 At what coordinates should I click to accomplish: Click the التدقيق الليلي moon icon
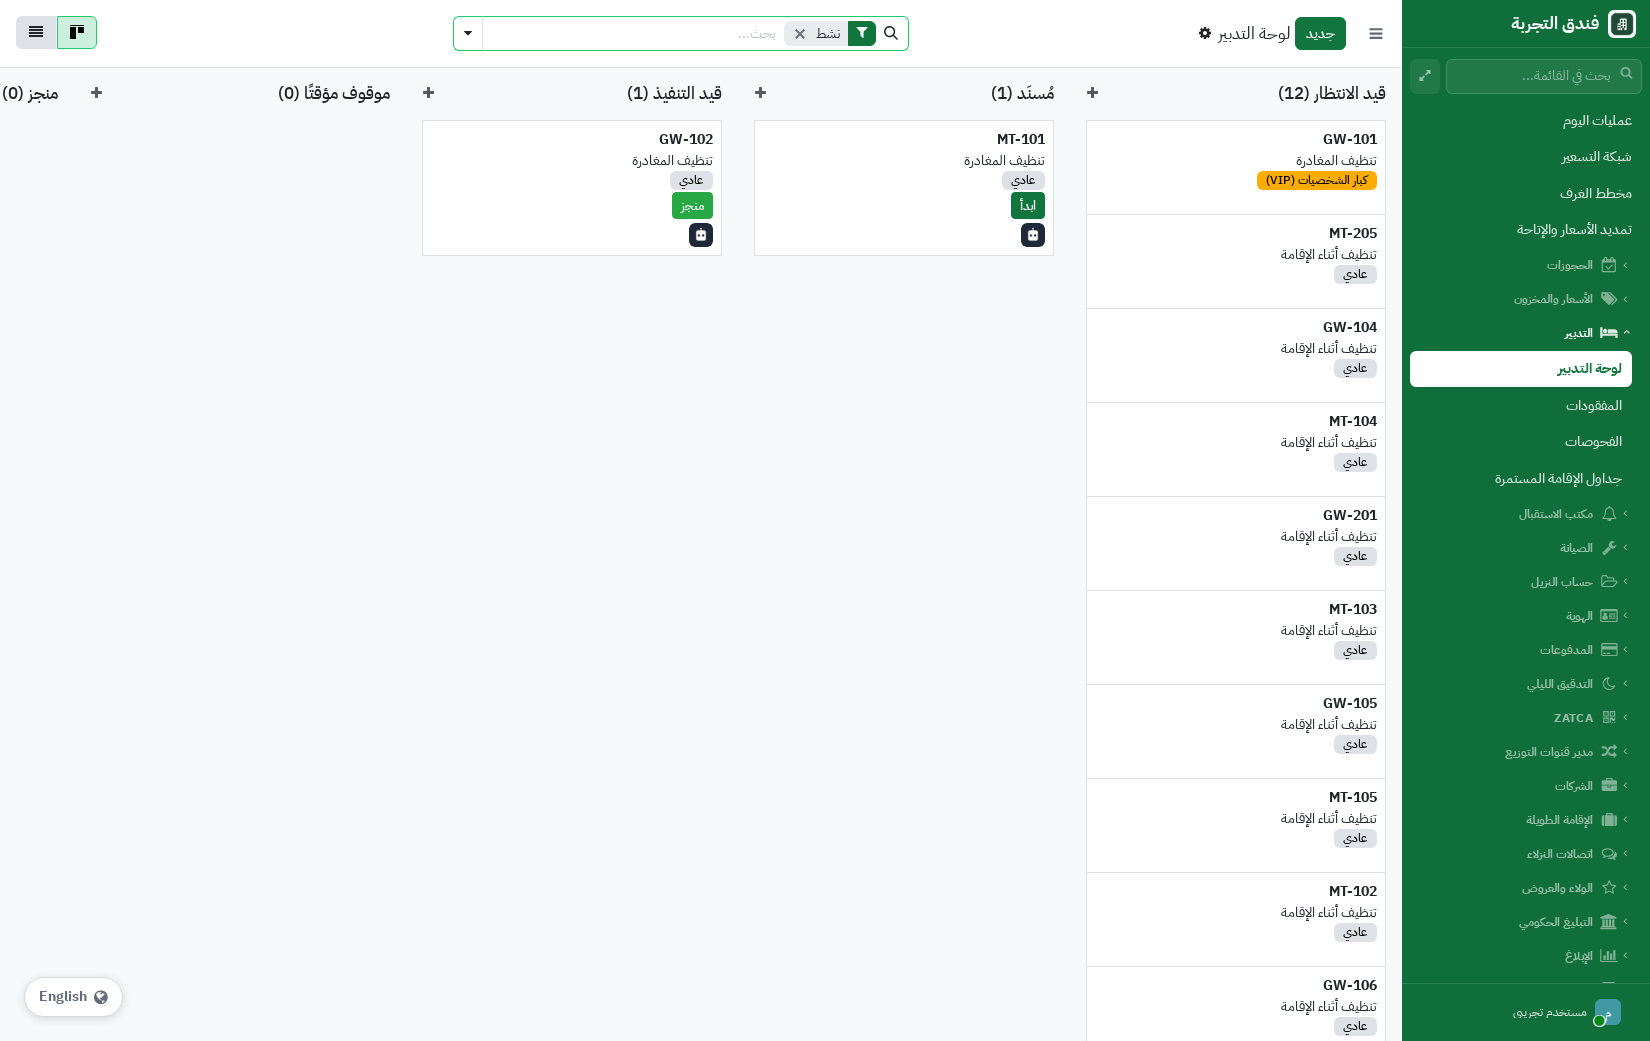(1609, 684)
